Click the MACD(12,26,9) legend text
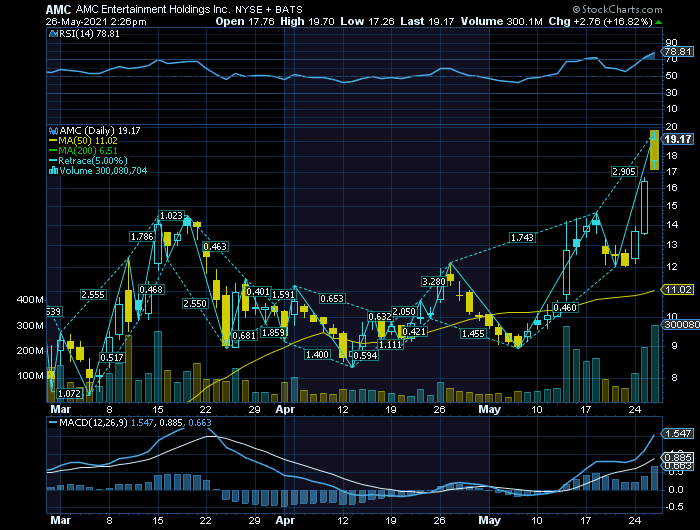The image size is (700, 530). coord(94,422)
